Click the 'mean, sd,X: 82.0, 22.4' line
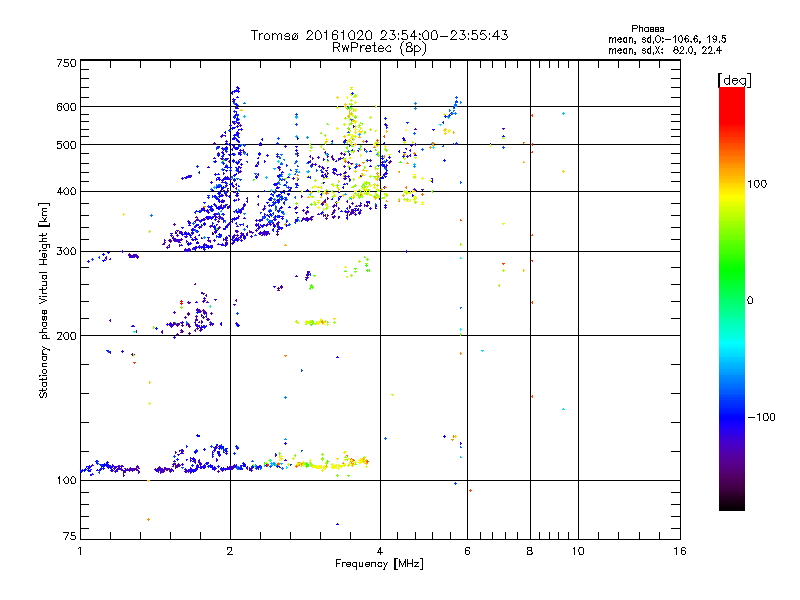800x600 pixels. coord(665,50)
